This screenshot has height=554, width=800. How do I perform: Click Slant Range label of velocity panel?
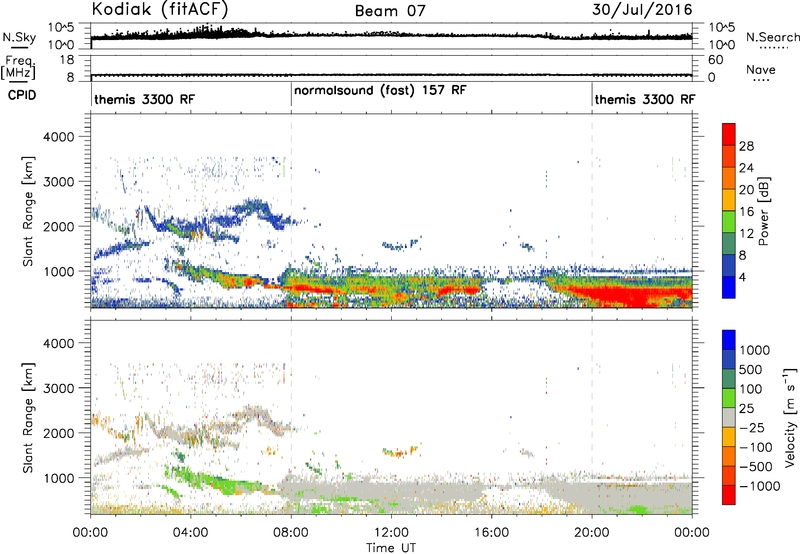click(x=28, y=418)
